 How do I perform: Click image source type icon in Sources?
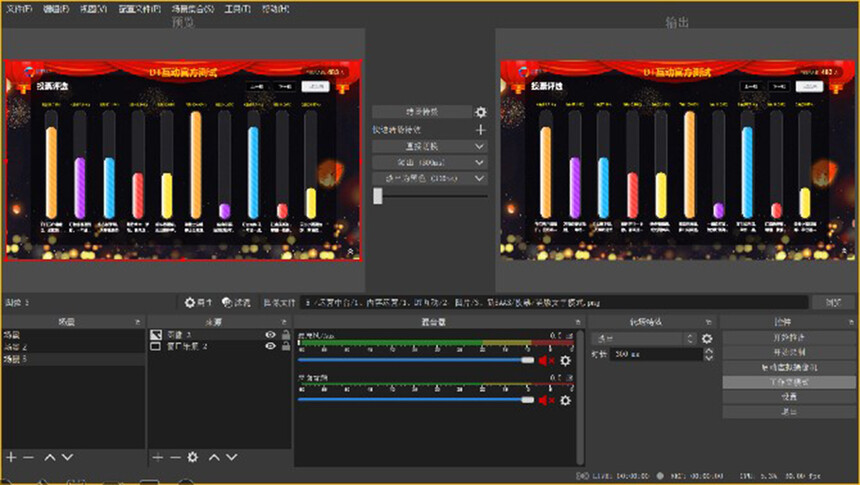pos(156,335)
